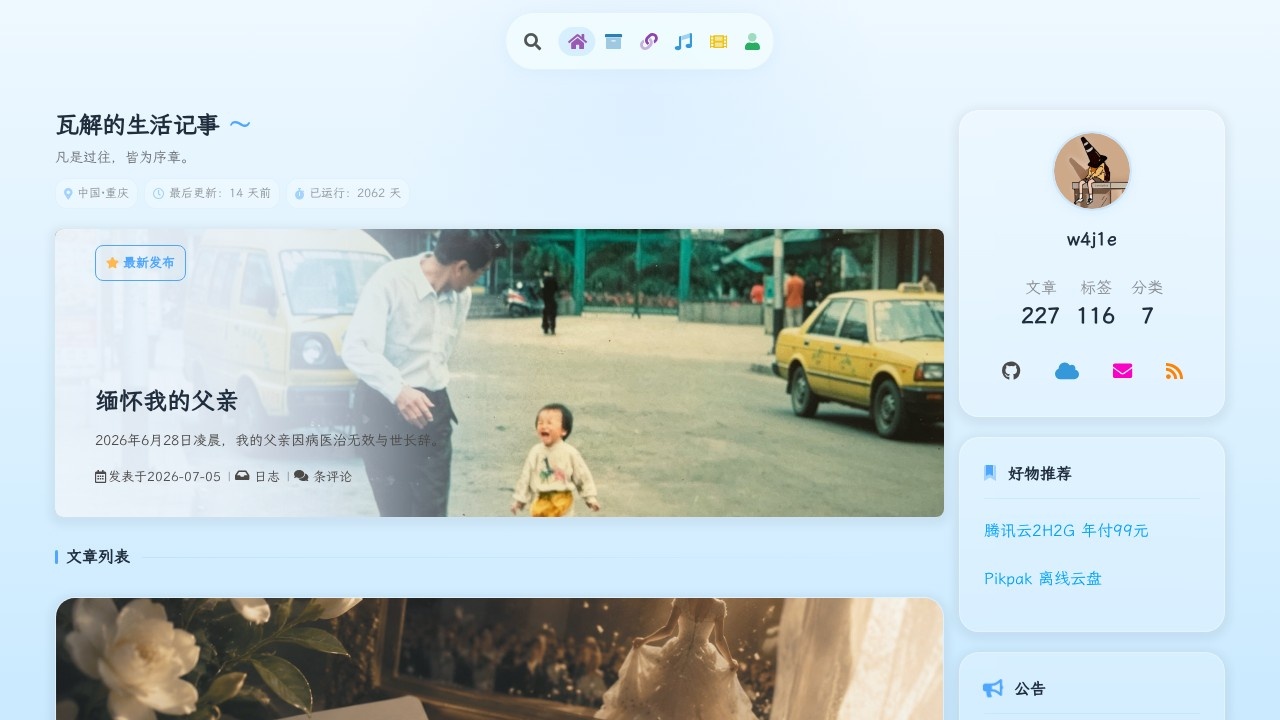Open the 腾讯云2H2G 年付99元 link

tap(1066, 531)
